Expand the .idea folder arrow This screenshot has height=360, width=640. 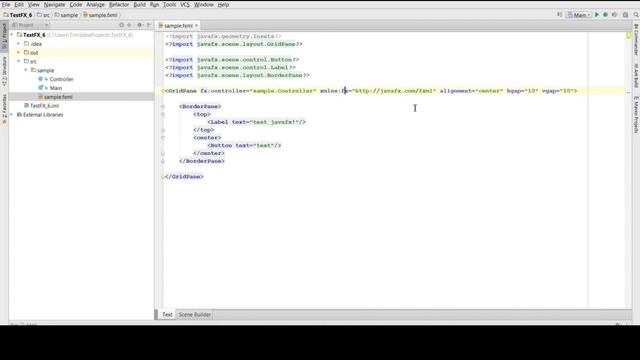18,43
